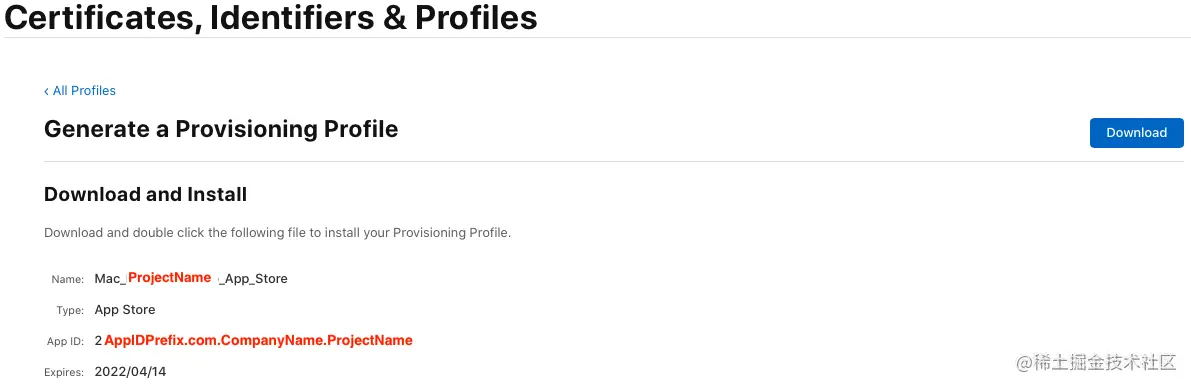Image resolution: width=1191 pixels, height=387 pixels.
Task: Click the Certificates, Identifiers & Profiles heading
Action: pos(271,18)
